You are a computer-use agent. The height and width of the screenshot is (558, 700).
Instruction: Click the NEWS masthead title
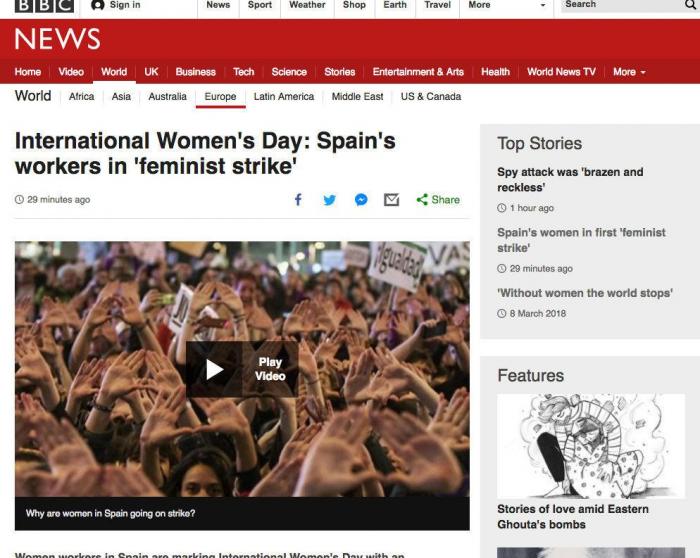pos(57,39)
